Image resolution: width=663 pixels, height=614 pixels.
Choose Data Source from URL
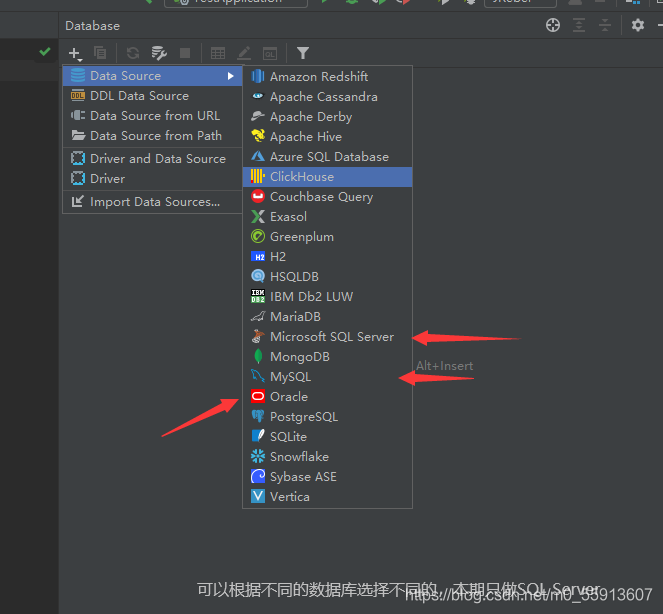[x=152, y=116]
